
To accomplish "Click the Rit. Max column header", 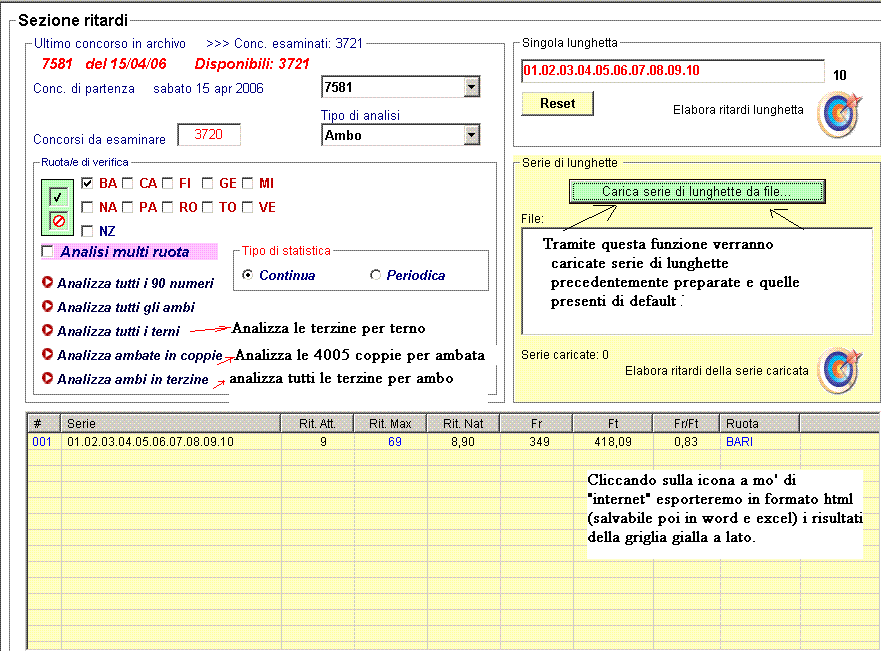I will [389, 424].
